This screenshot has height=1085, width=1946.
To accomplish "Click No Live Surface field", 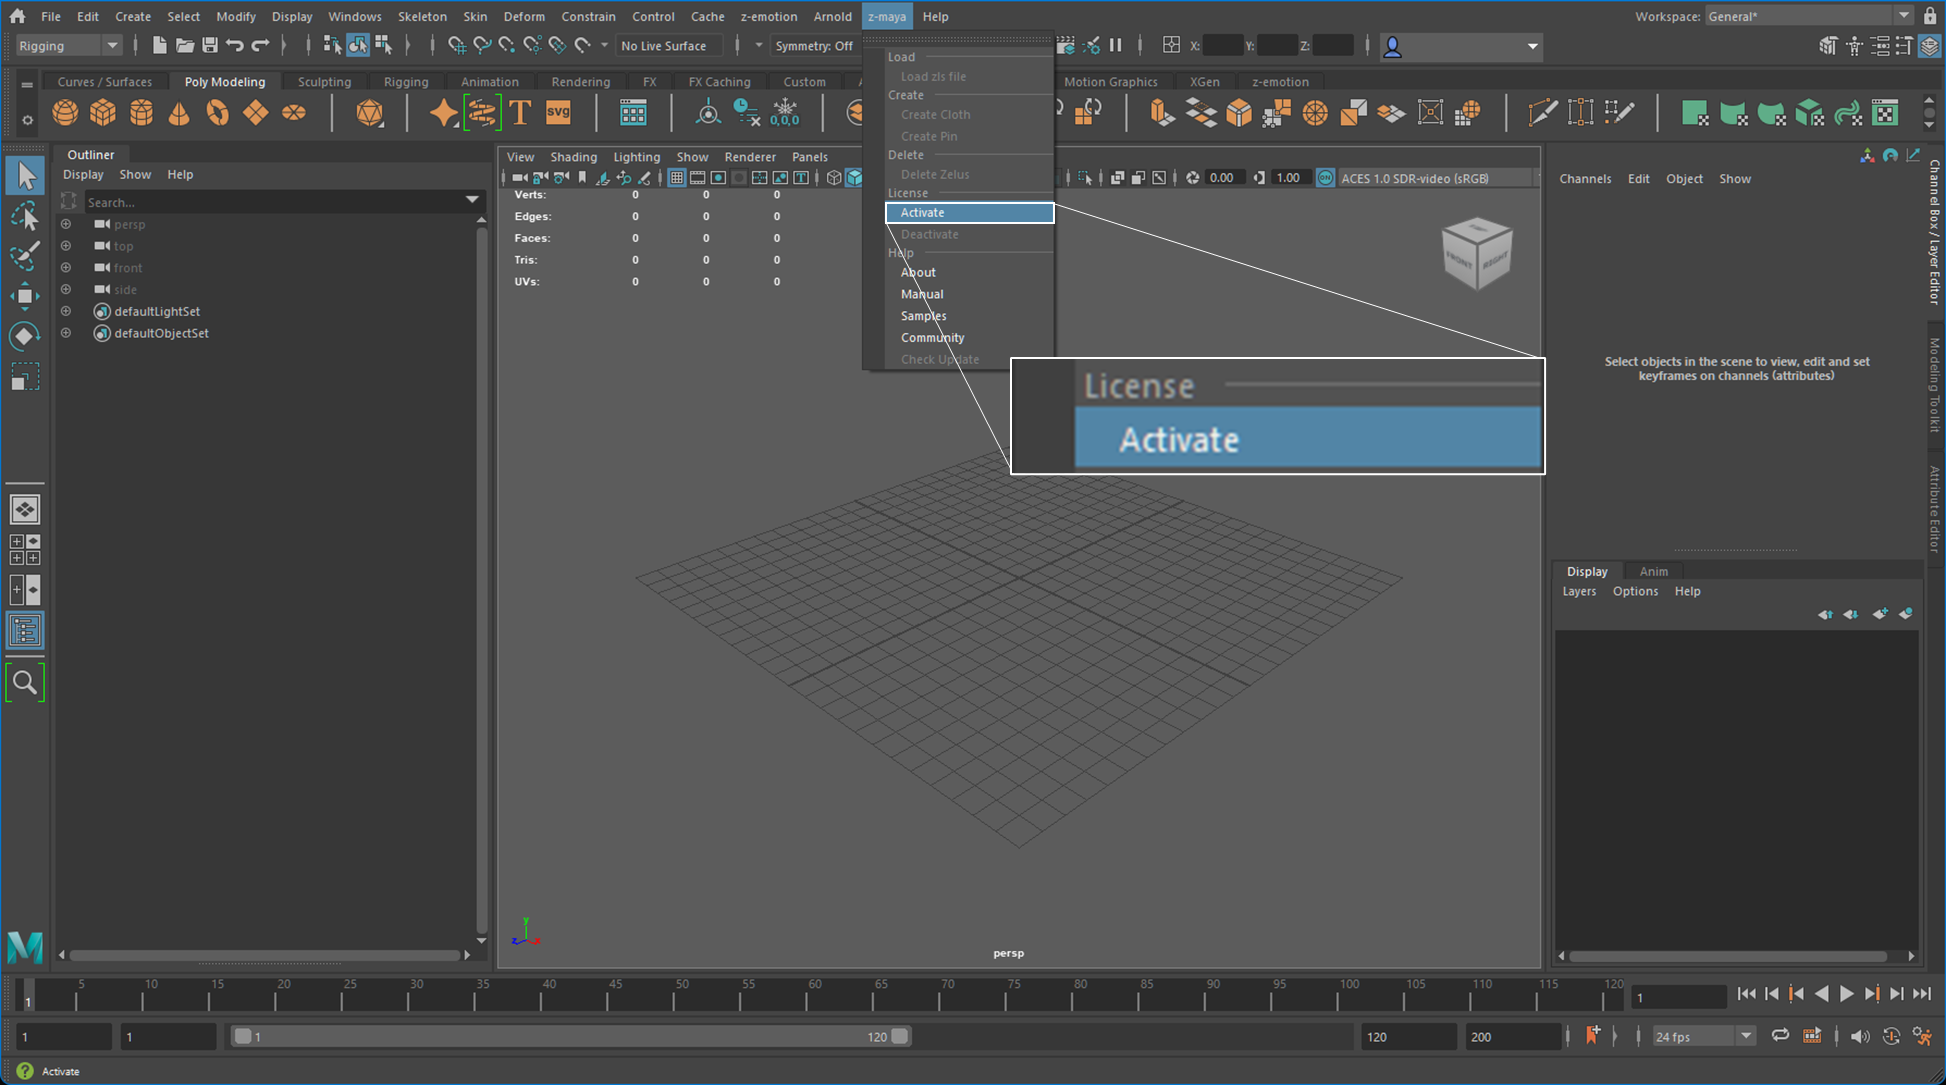I will (667, 46).
